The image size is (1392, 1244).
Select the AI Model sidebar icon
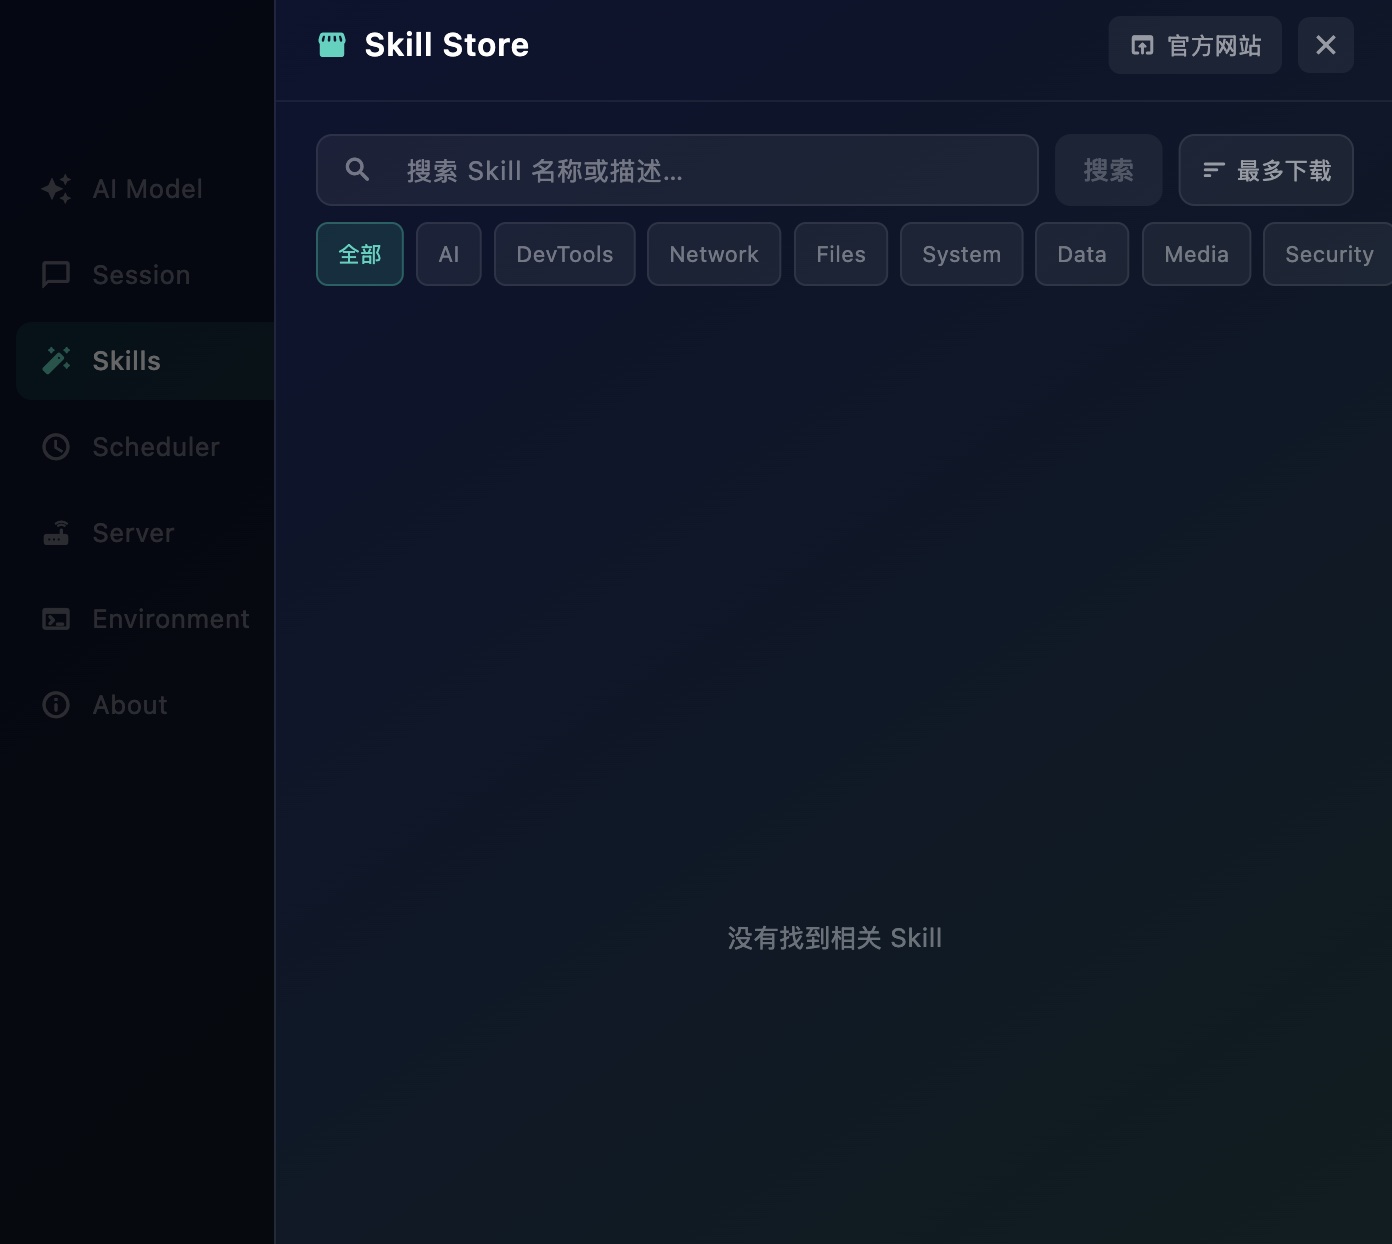click(55, 189)
